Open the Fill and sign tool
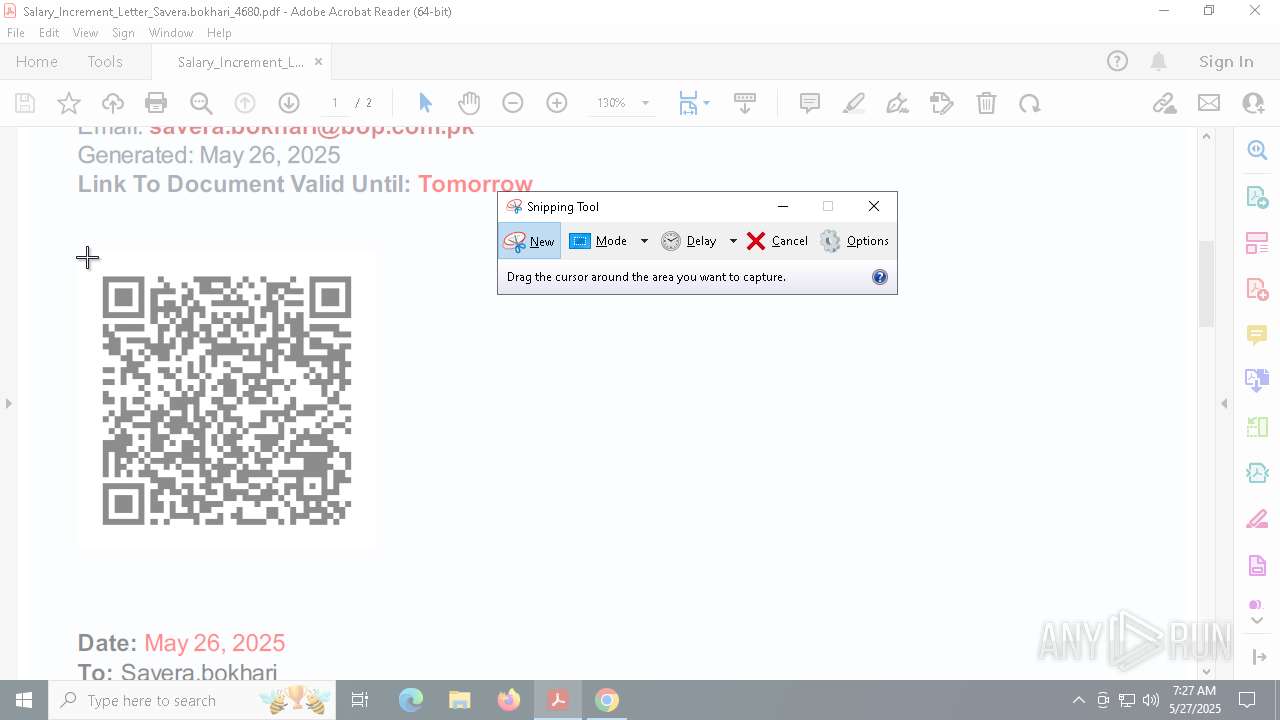 tap(942, 103)
